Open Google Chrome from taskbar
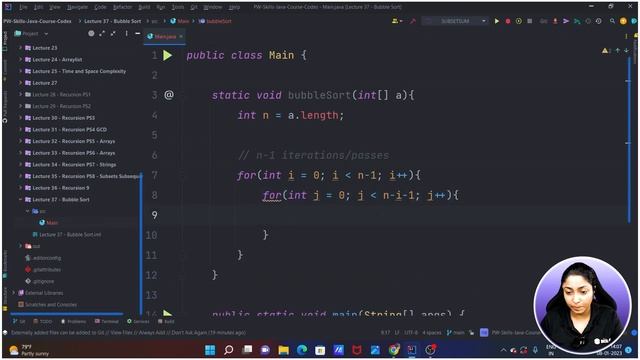Viewport: 640px width, 360px height. (x=394, y=350)
